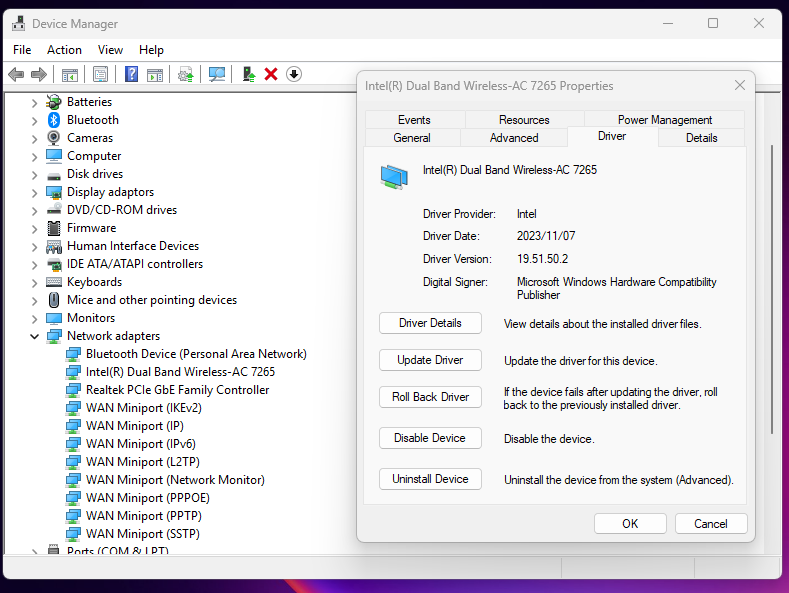Image resolution: width=789 pixels, height=593 pixels.
Task: Expand the Bluetooth node
Action: pyautogui.click(x=34, y=121)
